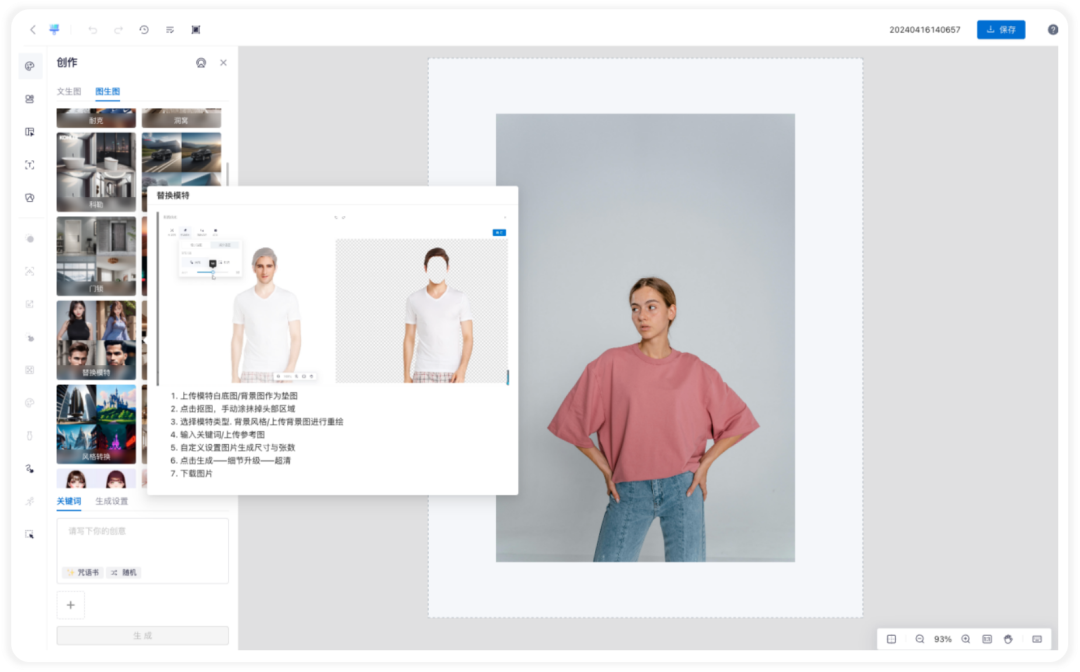Close the 创作 panel

click(x=223, y=63)
